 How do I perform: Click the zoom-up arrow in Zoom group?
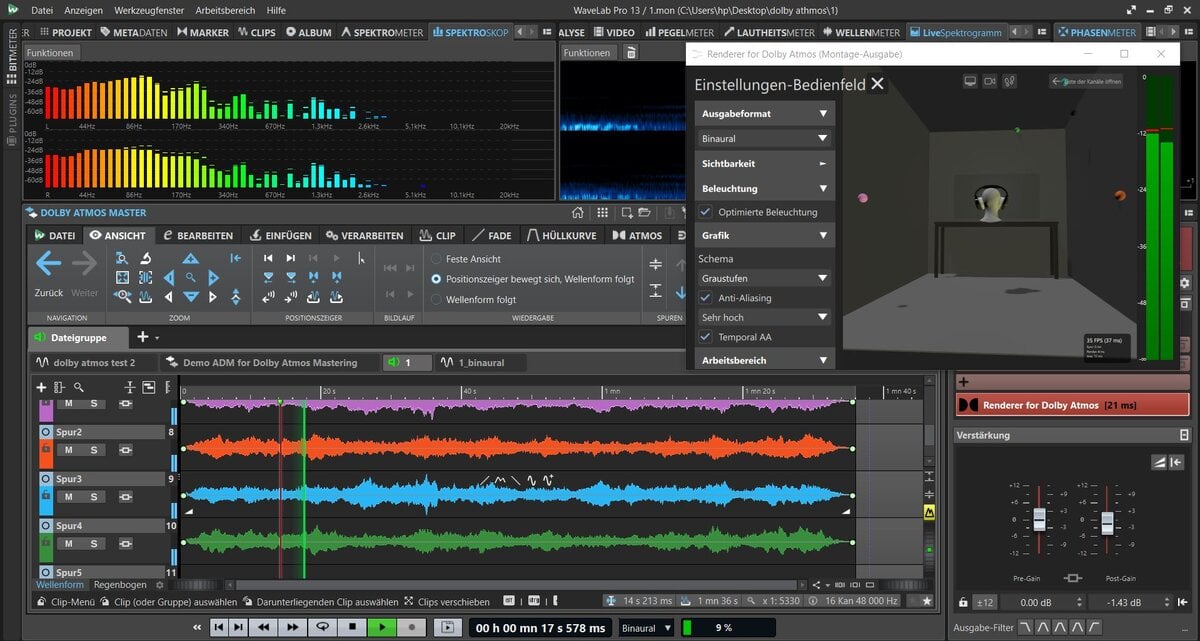click(x=191, y=258)
